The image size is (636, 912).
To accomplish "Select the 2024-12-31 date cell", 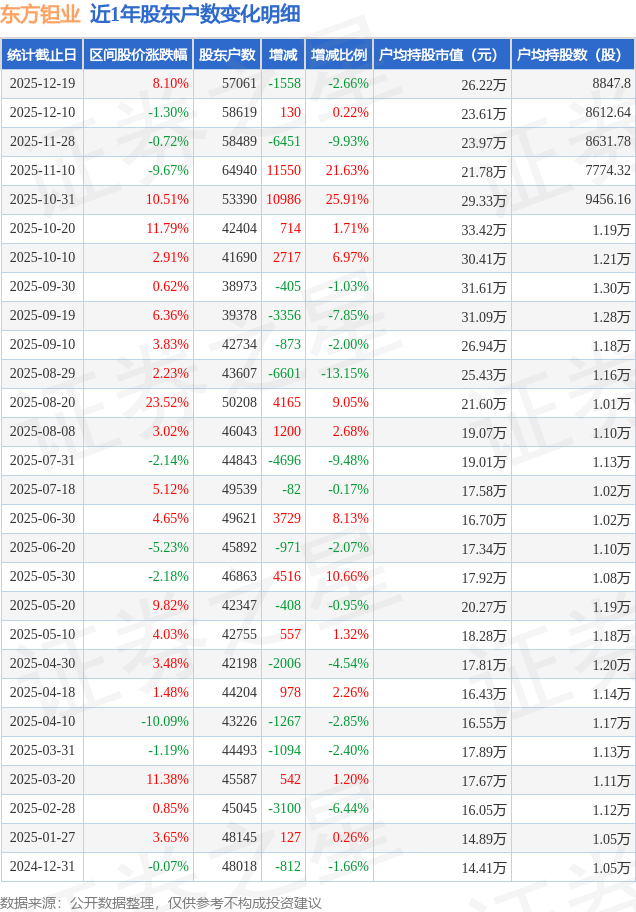I will click(x=42, y=867).
